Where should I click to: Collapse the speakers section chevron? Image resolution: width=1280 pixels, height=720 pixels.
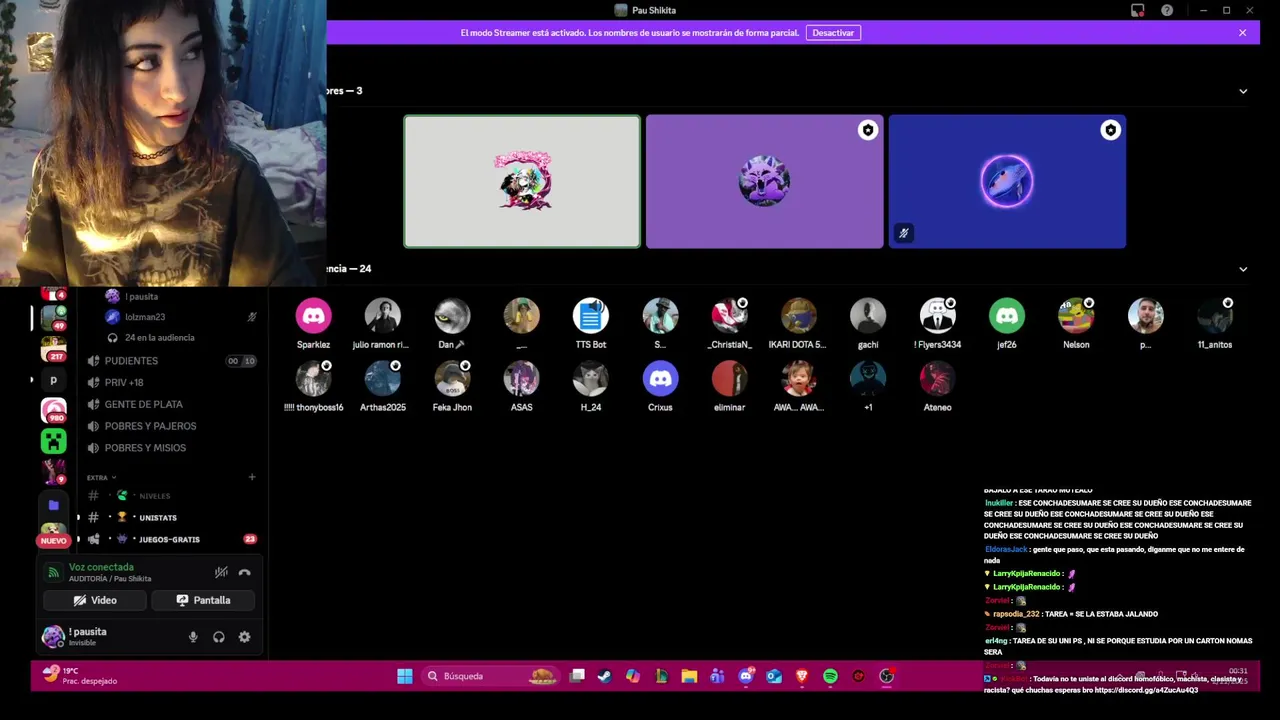pyautogui.click(x=1243, y=91)
